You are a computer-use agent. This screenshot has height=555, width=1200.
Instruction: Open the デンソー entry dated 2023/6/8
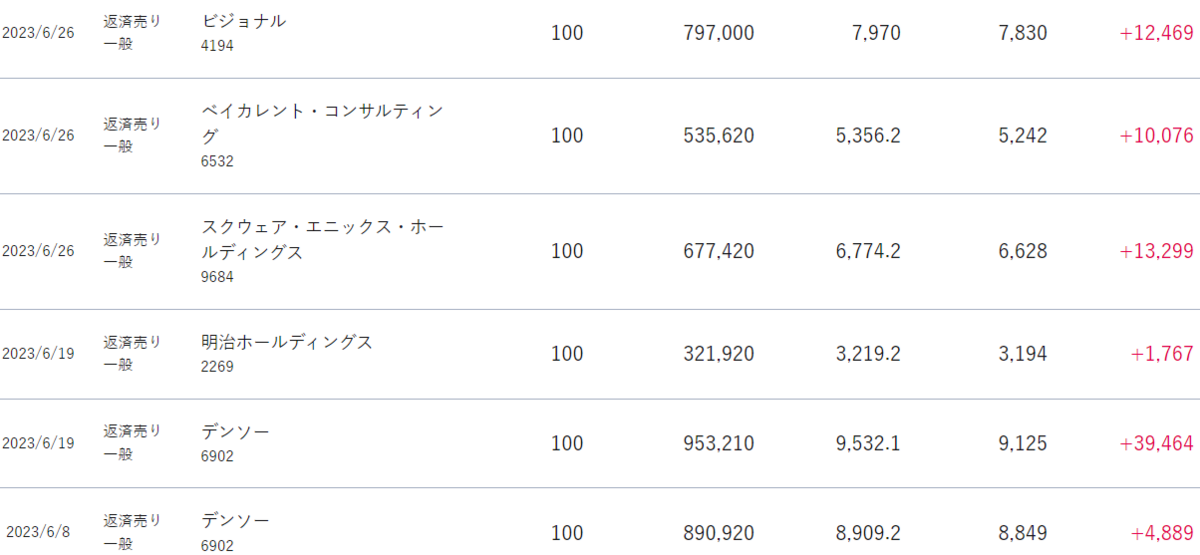click(x=235, y=521)
